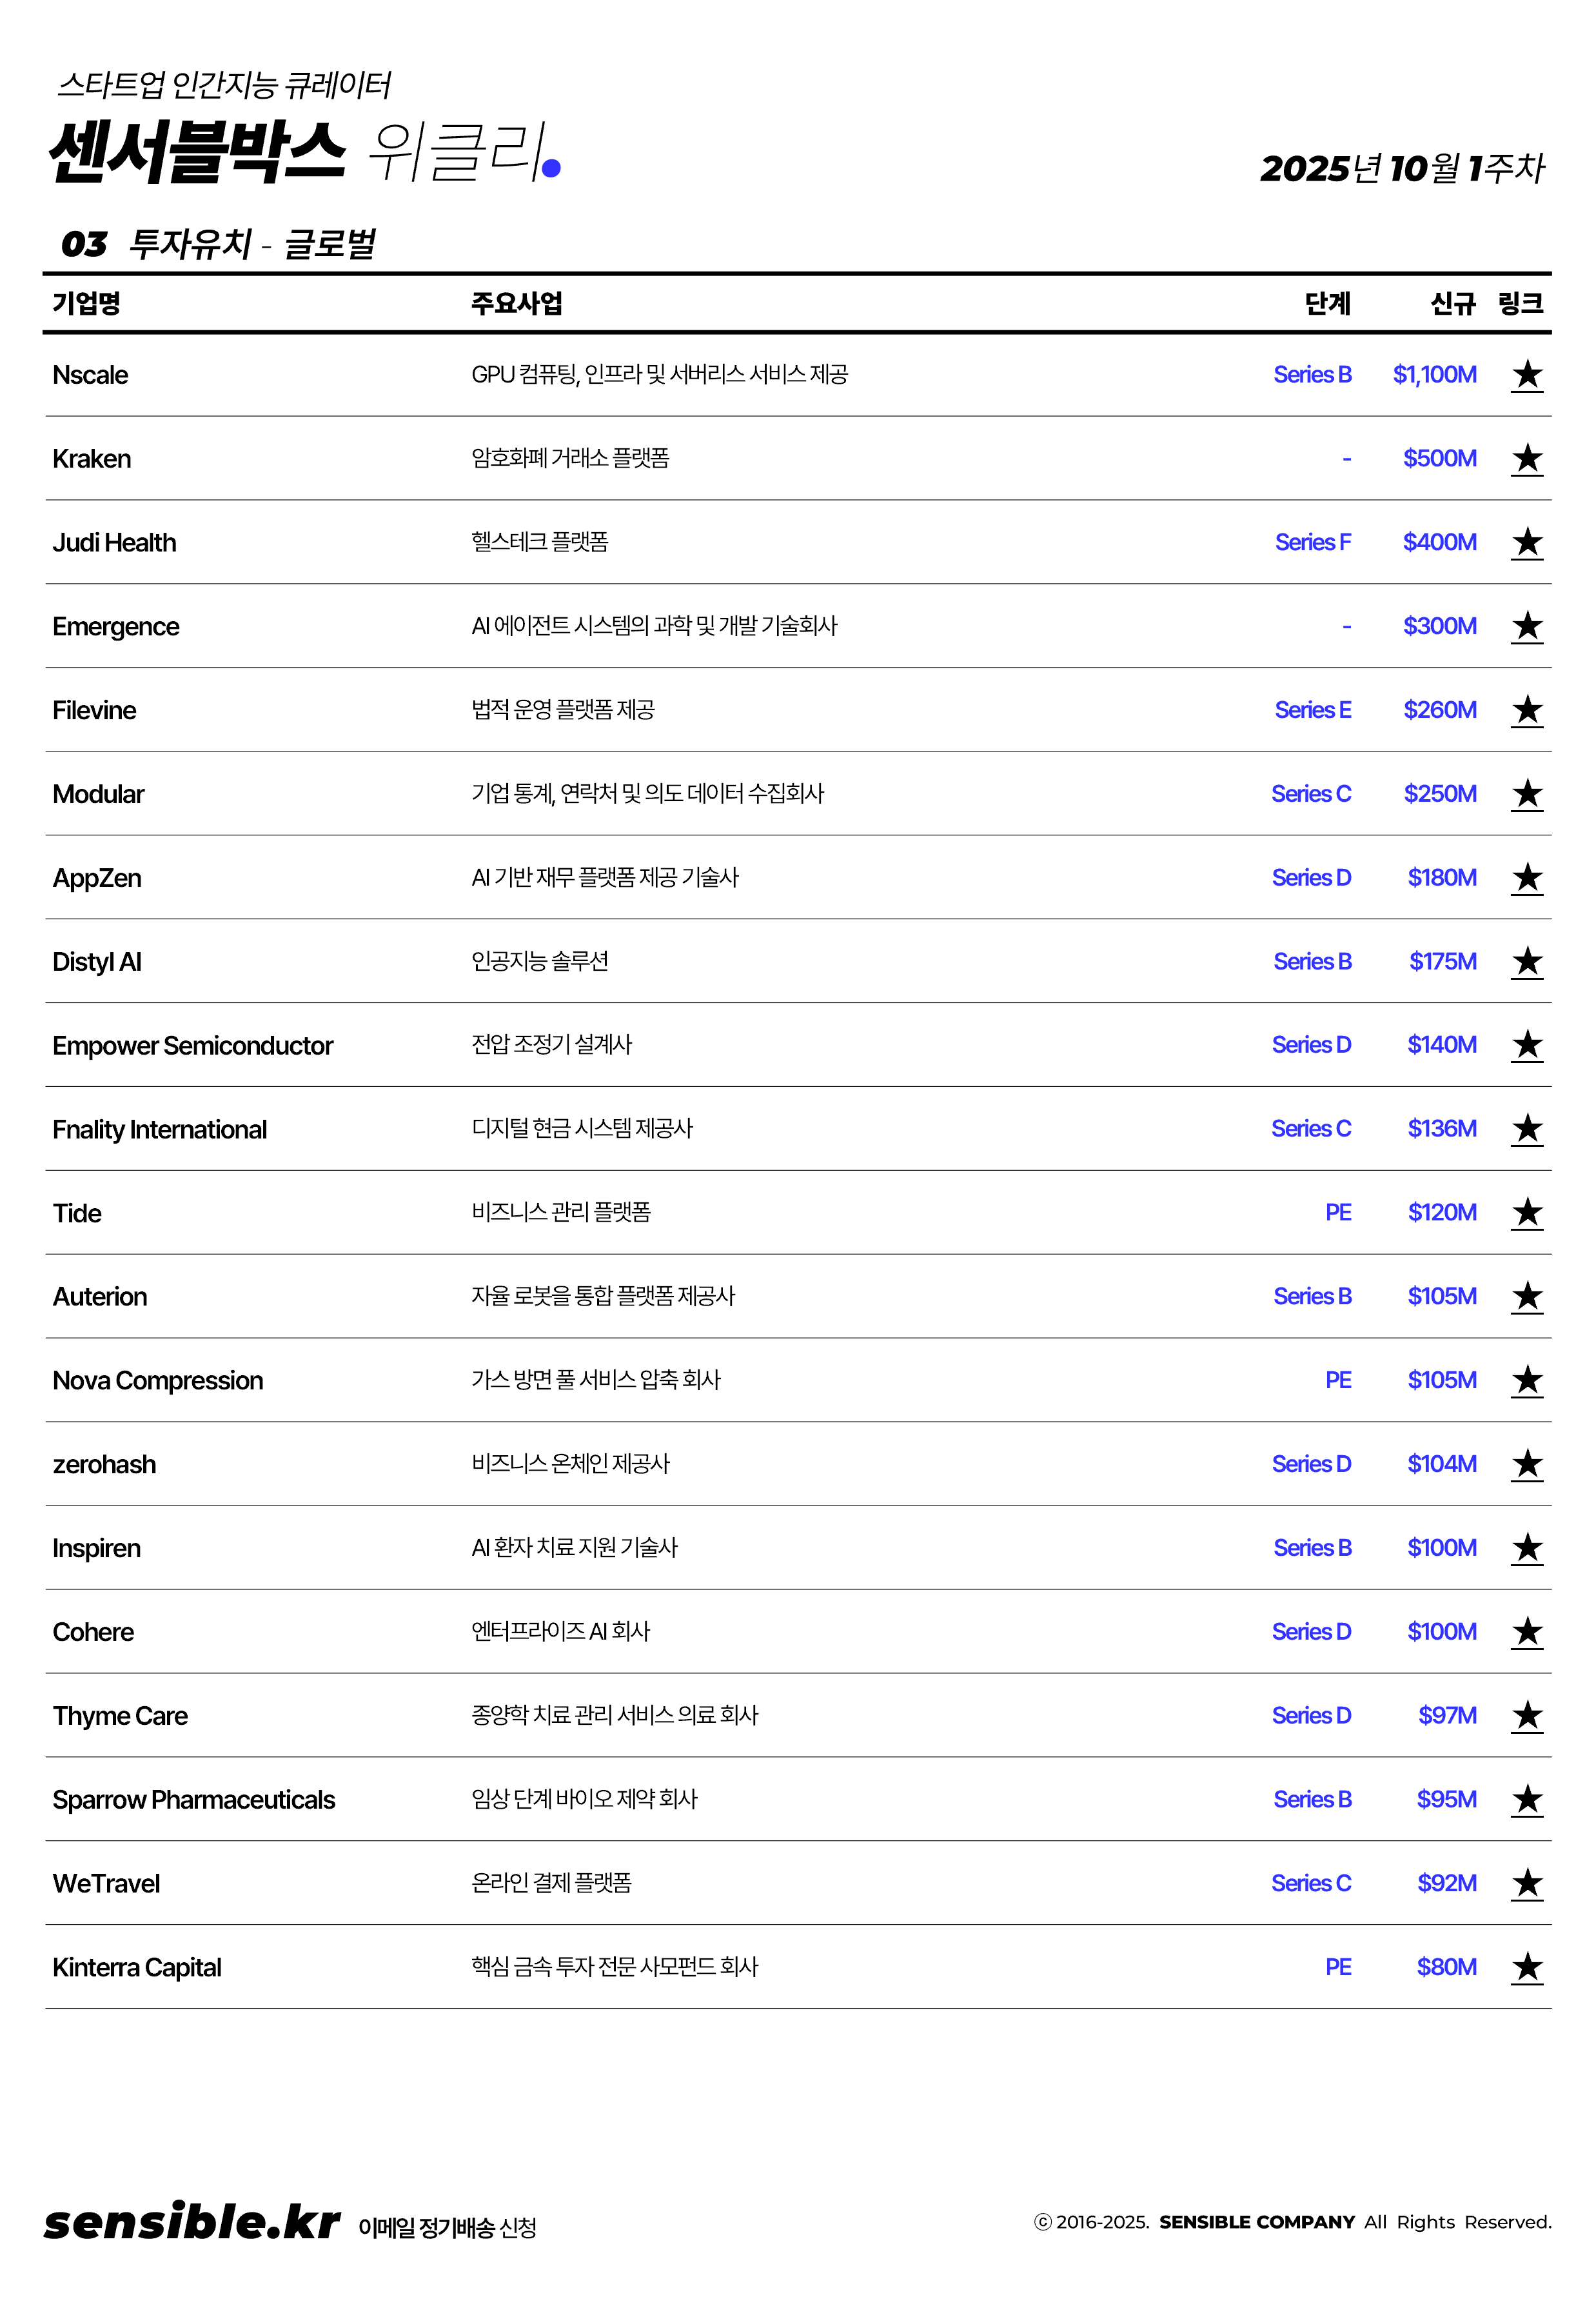Click Judi Health's star link icon

1526,543
